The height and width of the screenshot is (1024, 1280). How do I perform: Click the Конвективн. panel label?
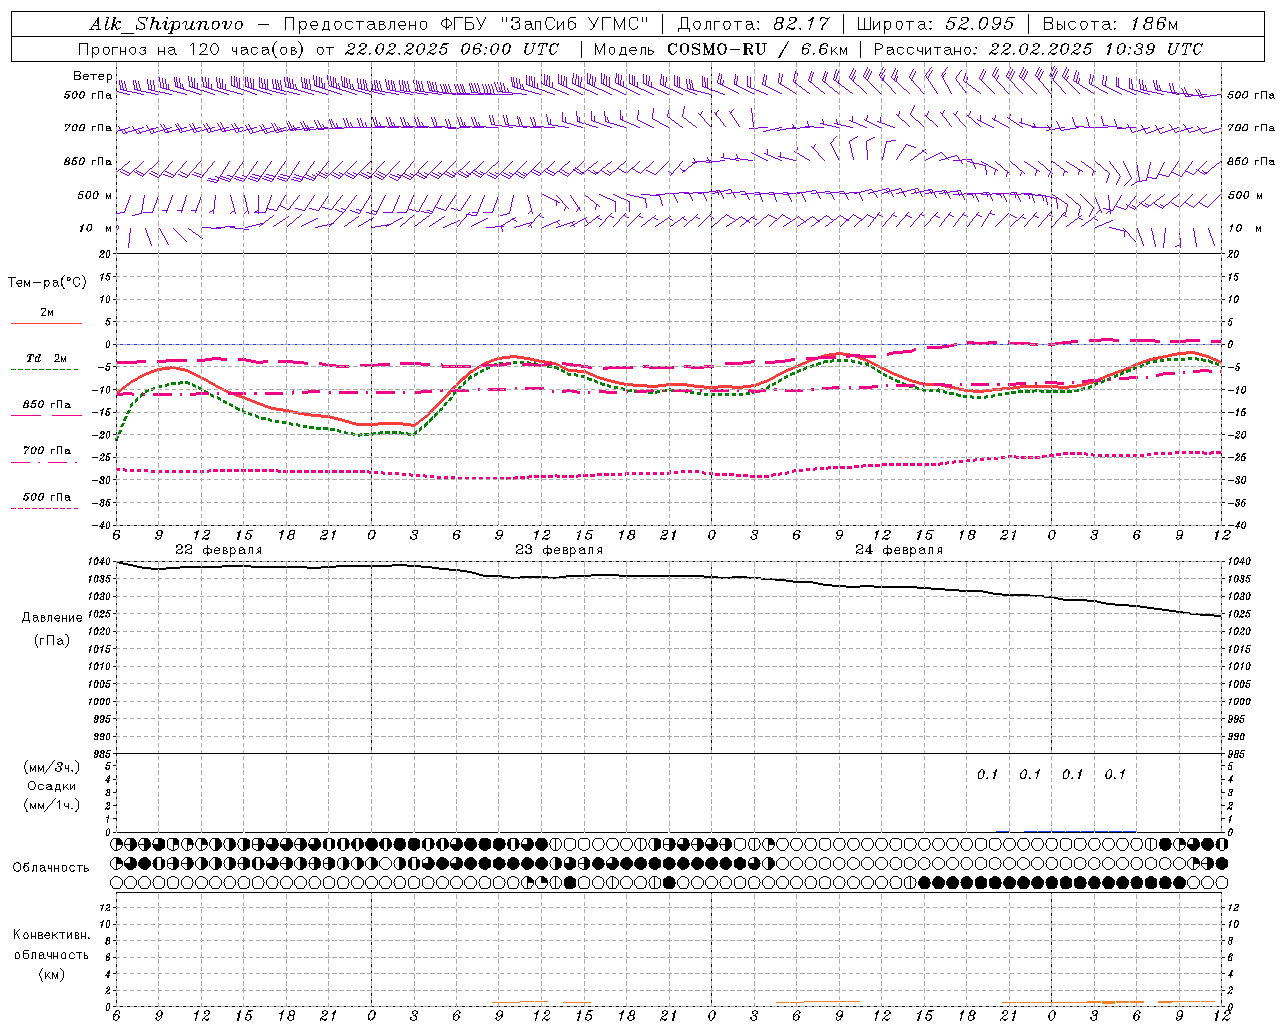tap(51, 935)
